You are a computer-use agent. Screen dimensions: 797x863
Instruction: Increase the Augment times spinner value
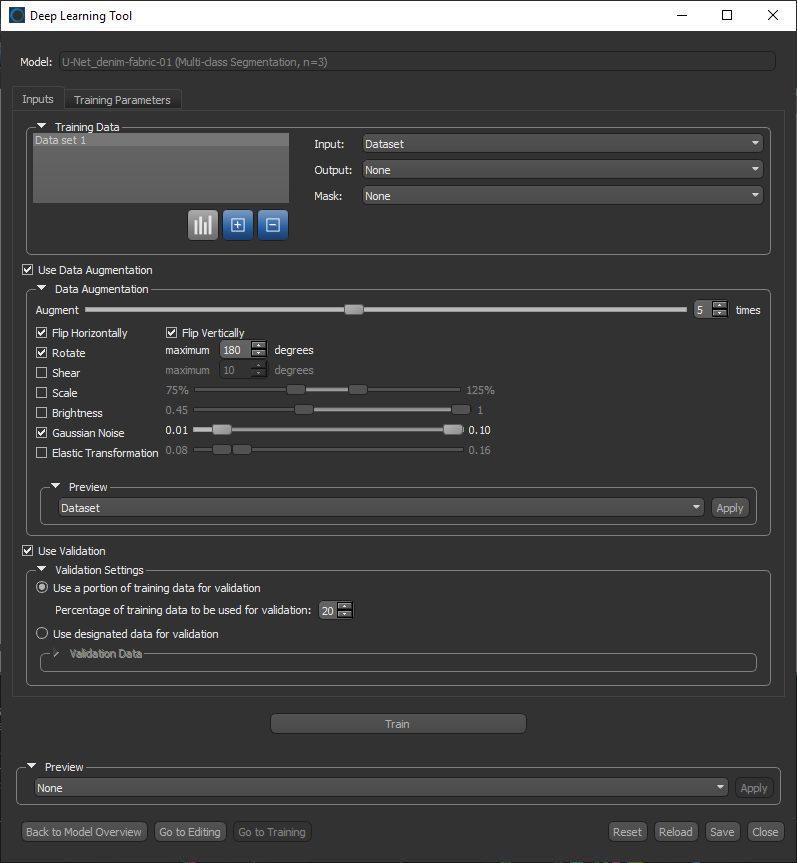(718, 306)
